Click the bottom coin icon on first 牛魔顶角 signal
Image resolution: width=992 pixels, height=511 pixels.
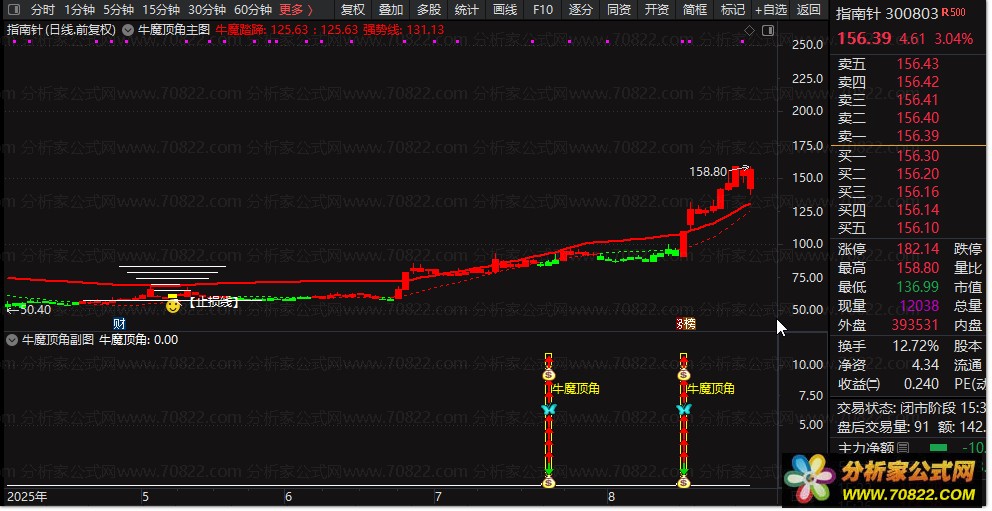click(549, 483)
